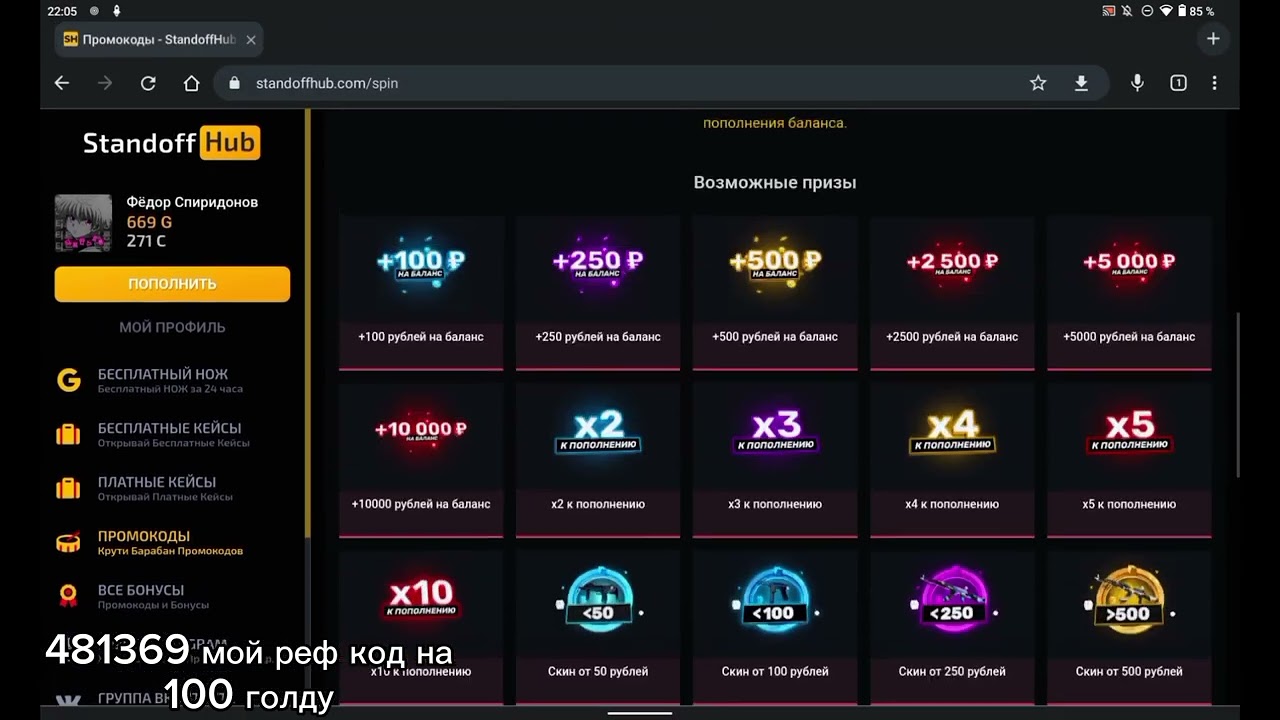Open ПЛАТНЫЕ КЕЙСЫ menu item
This screenshot has height=720, width=1280.
[x=165, y=488]
